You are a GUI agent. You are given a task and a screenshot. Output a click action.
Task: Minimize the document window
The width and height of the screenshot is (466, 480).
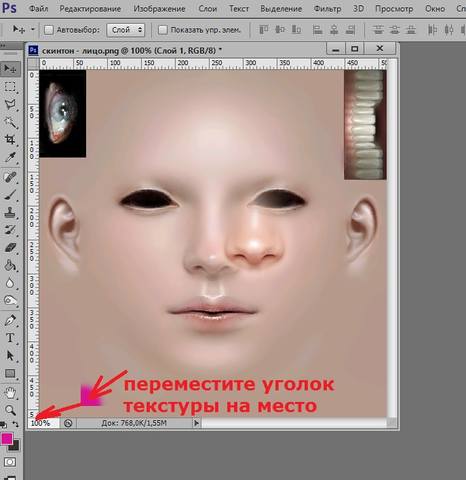[336, 49]
